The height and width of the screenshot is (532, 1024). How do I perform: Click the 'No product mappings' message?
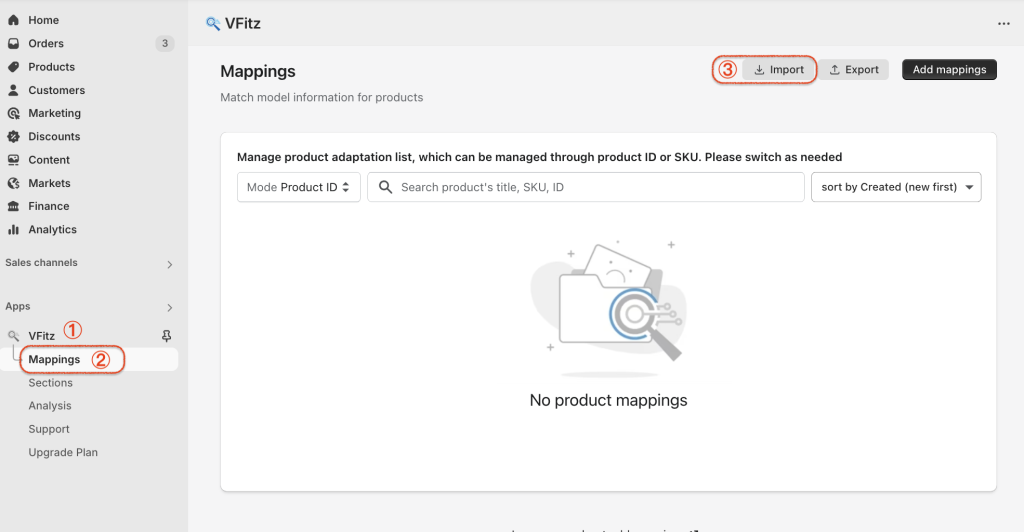(x=609, y=400)
